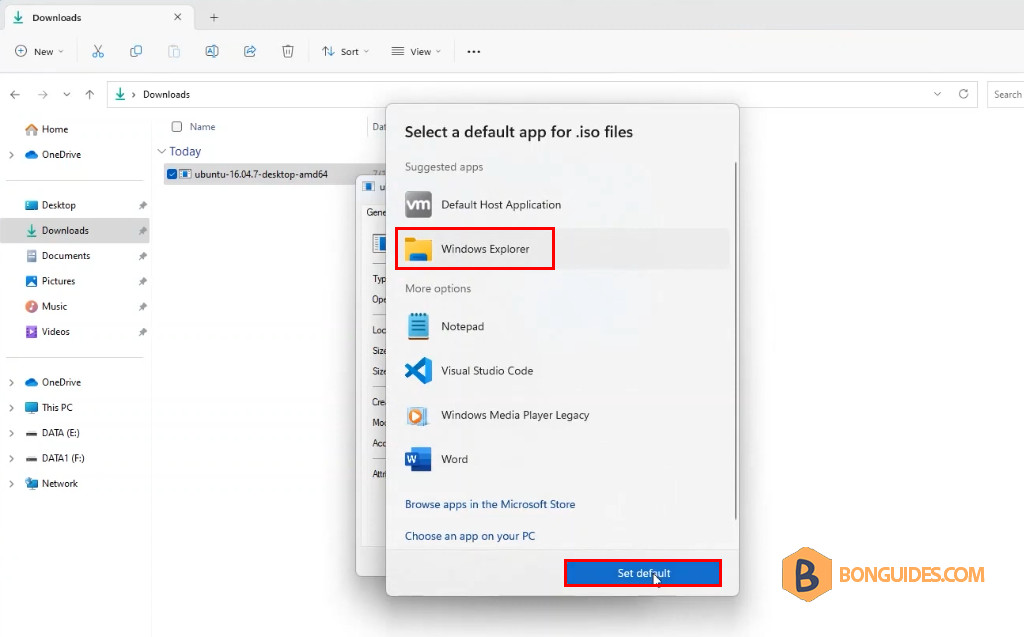Screen dimensions: 1024x637
Task: Open address bar history dropdown chevron
Action: tap(937, 94)
